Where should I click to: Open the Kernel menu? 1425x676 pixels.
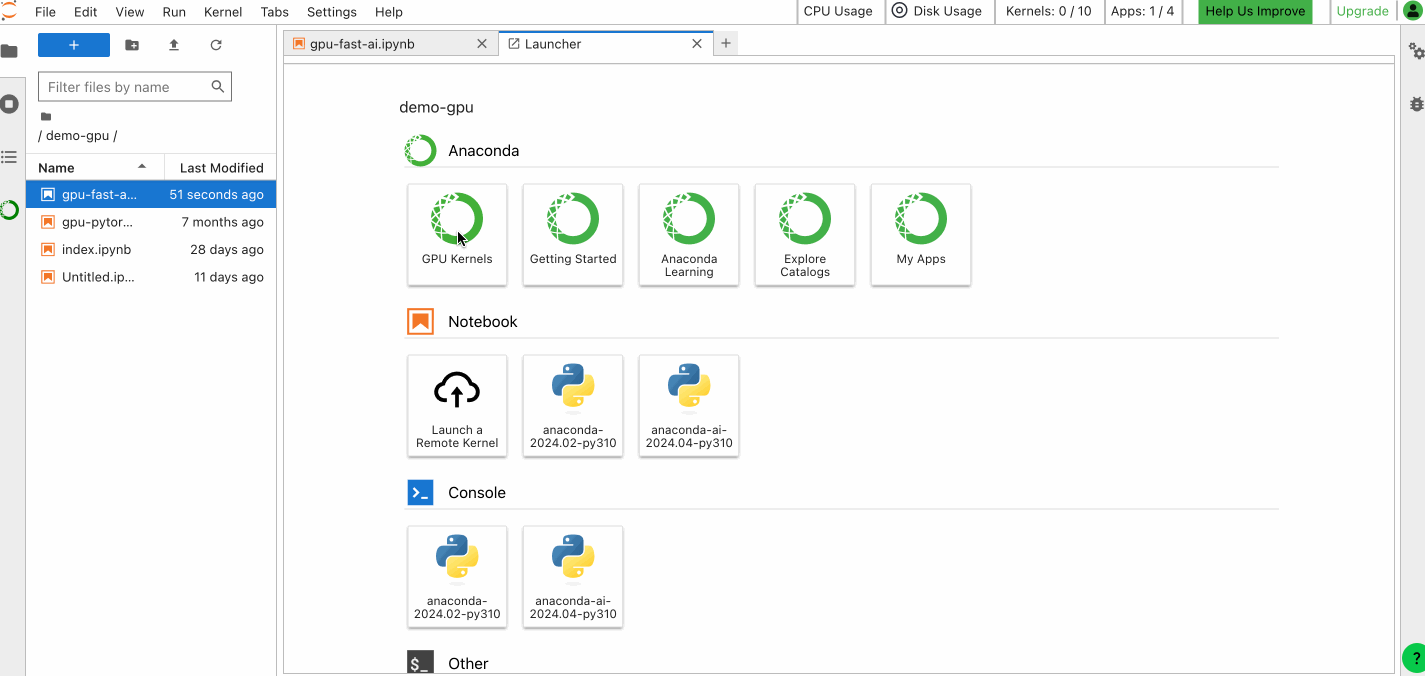[x=223, y=12]
